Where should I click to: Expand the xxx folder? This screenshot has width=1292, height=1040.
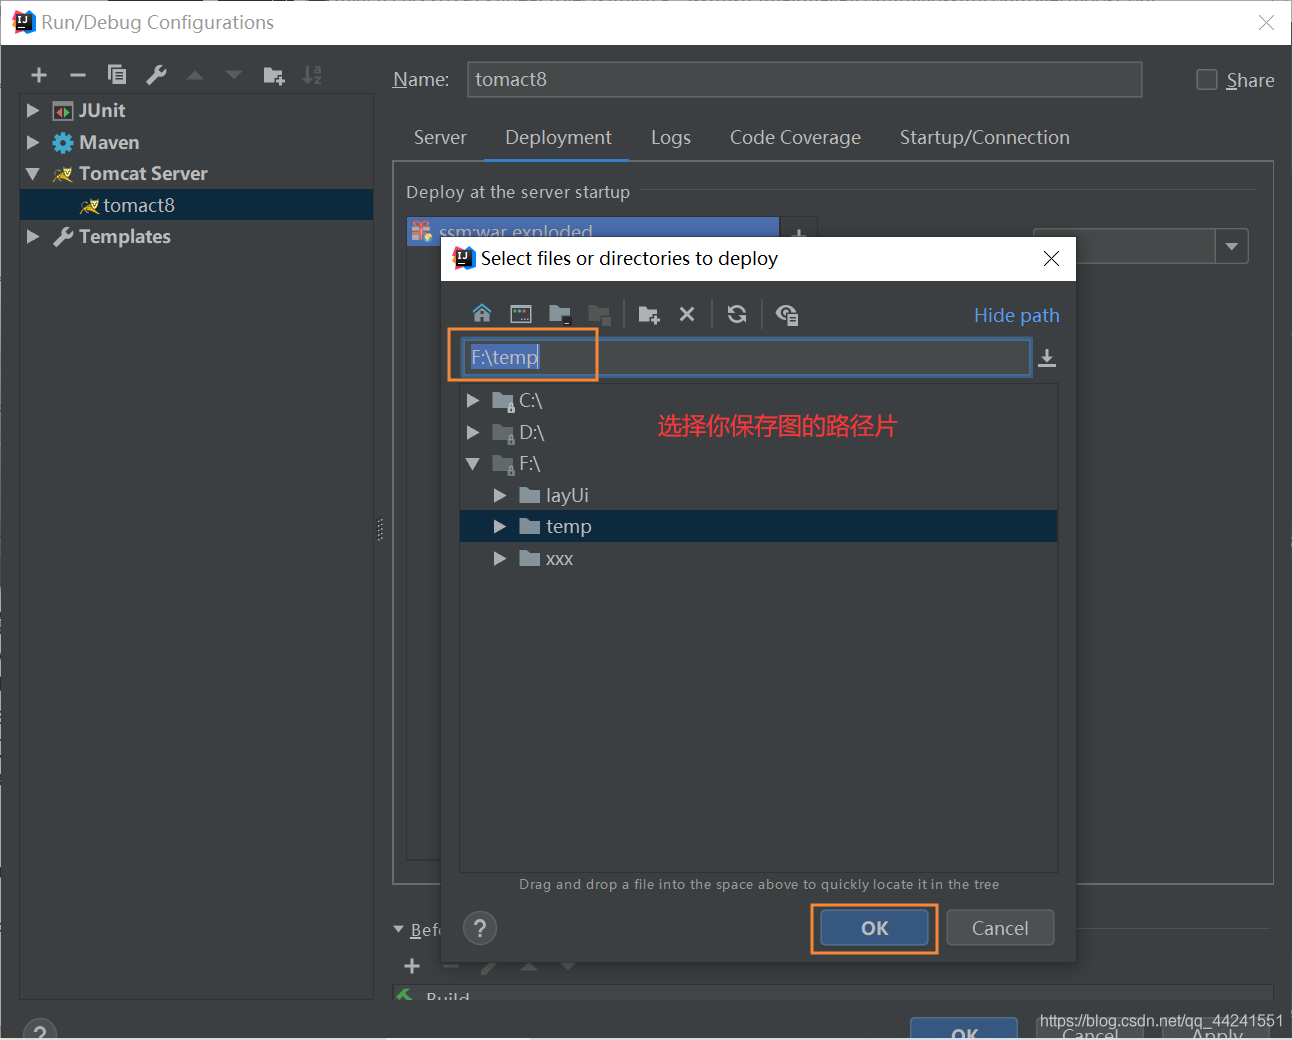coord(500,558)
